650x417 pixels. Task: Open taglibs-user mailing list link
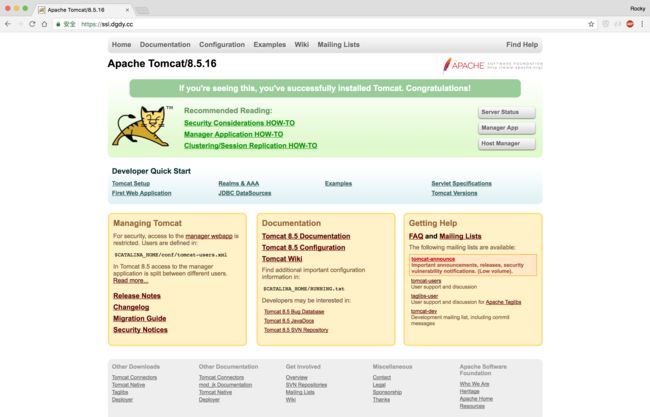pyautogui.click(x=424, y=296)
